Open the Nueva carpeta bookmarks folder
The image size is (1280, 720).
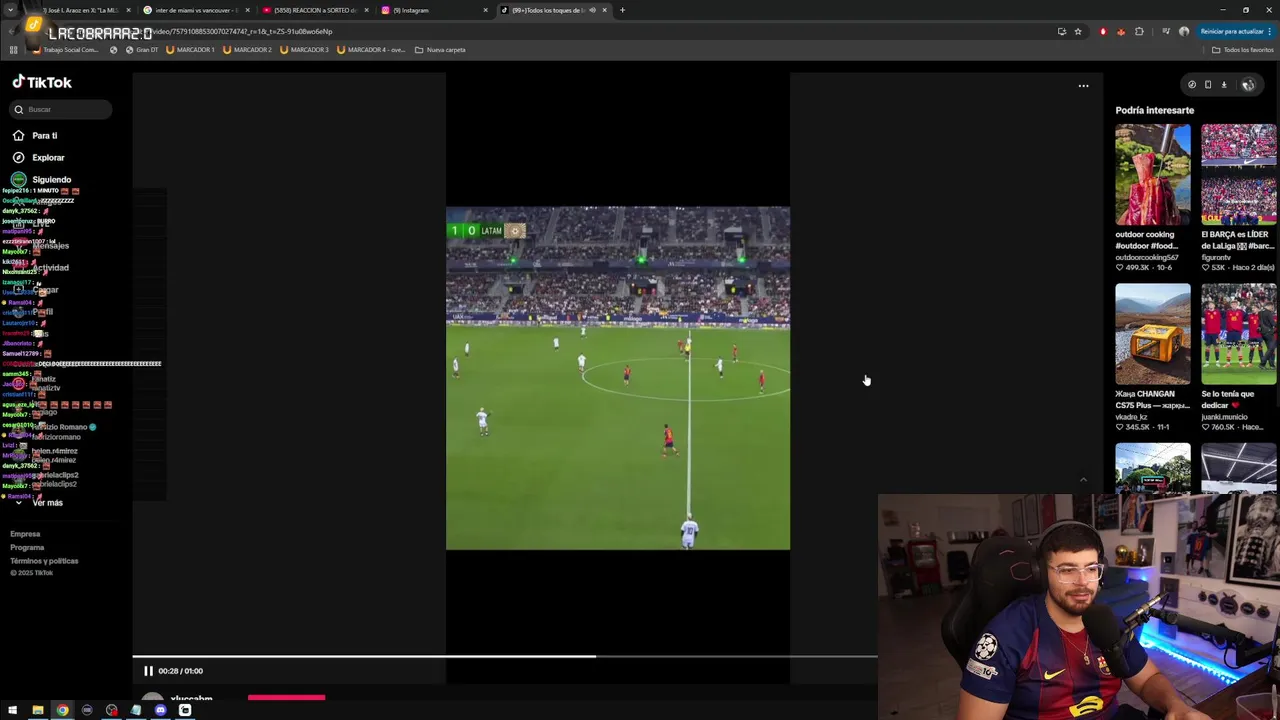click(x=440, y=50)
